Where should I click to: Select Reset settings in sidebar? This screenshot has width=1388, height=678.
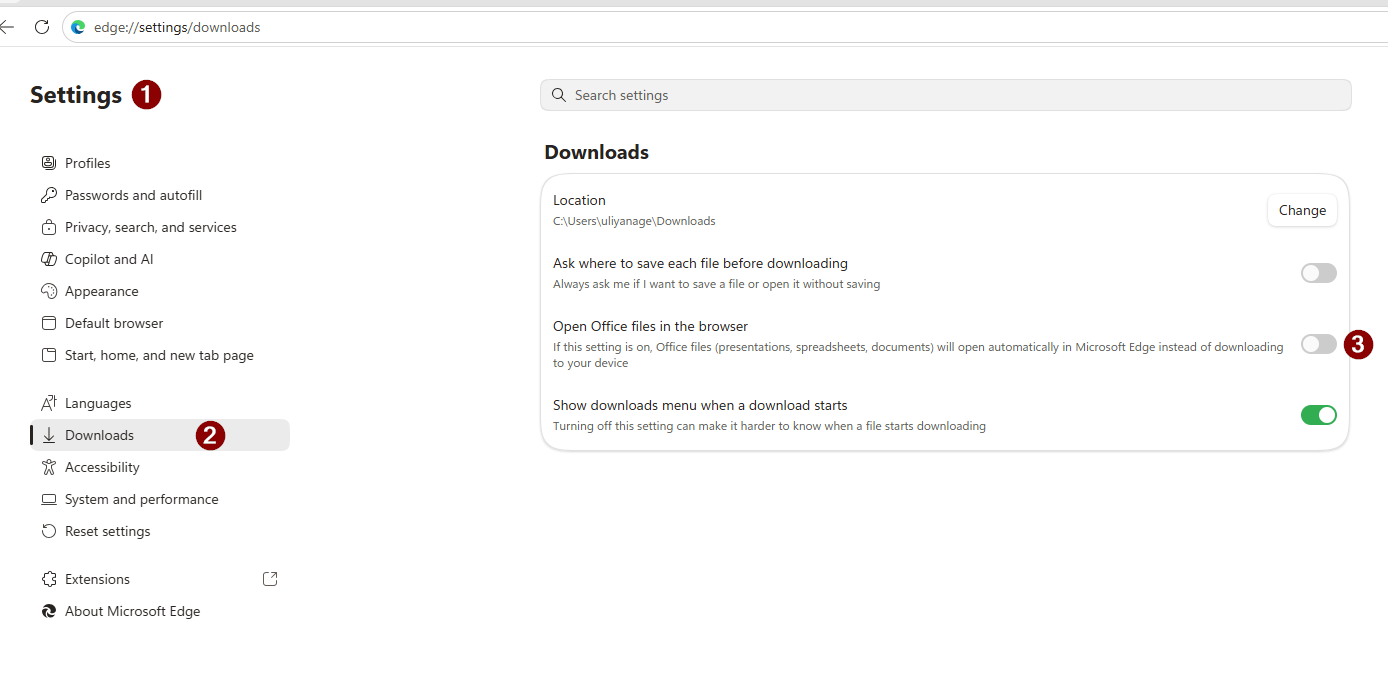click(160, 531)
